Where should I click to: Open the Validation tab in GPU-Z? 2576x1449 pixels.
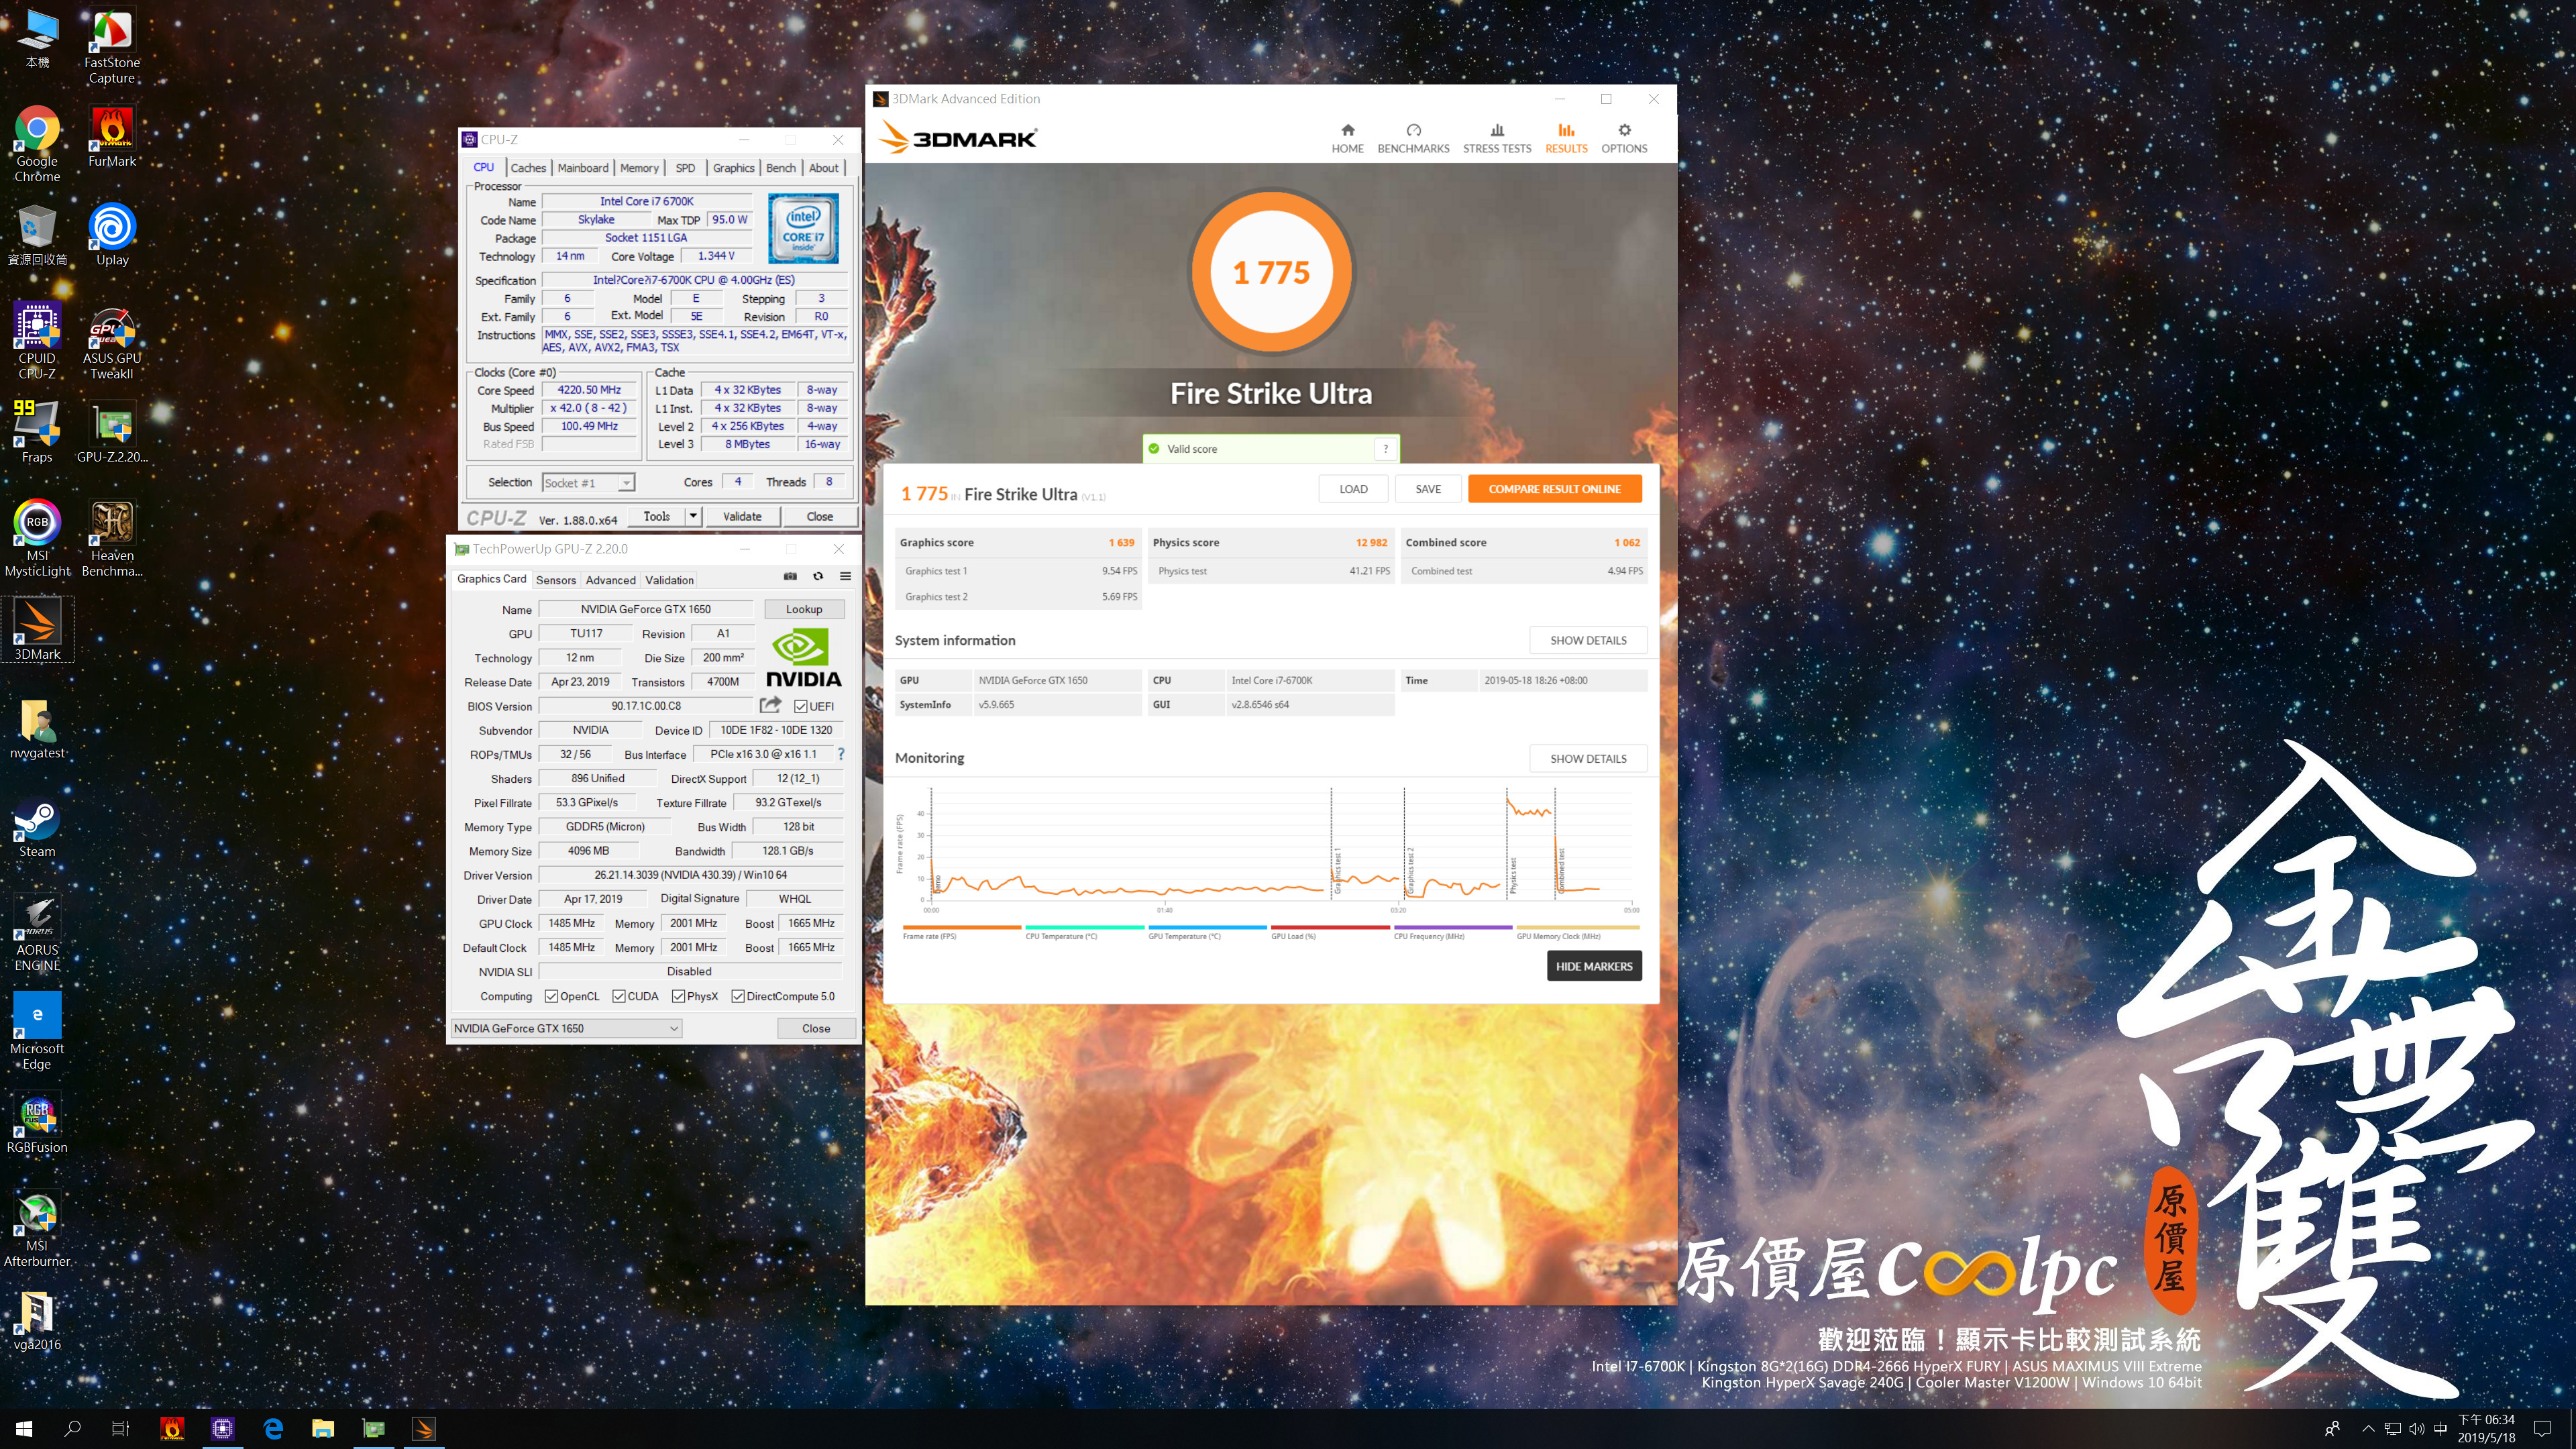point(669,580)
